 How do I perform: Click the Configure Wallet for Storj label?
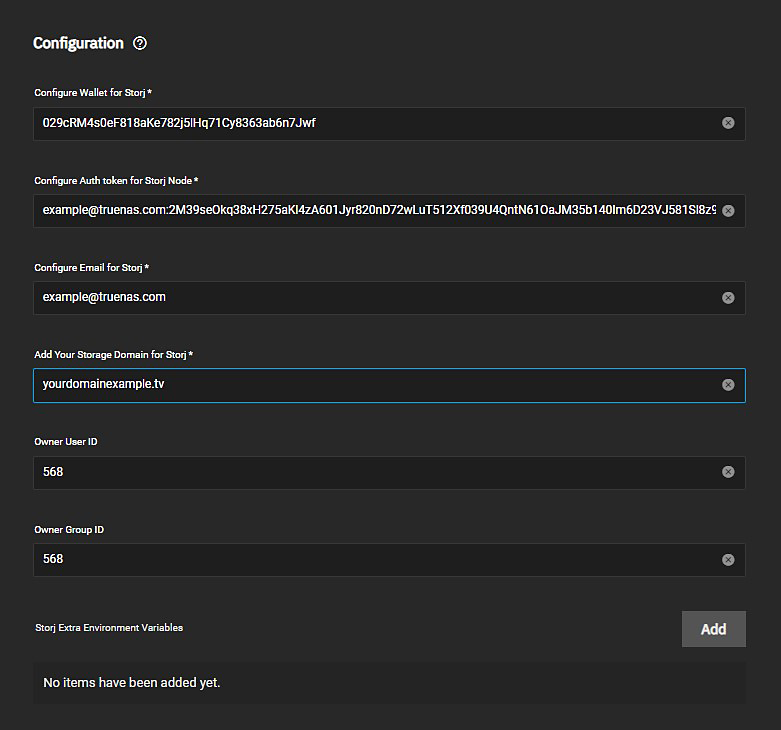click(93, 93)
